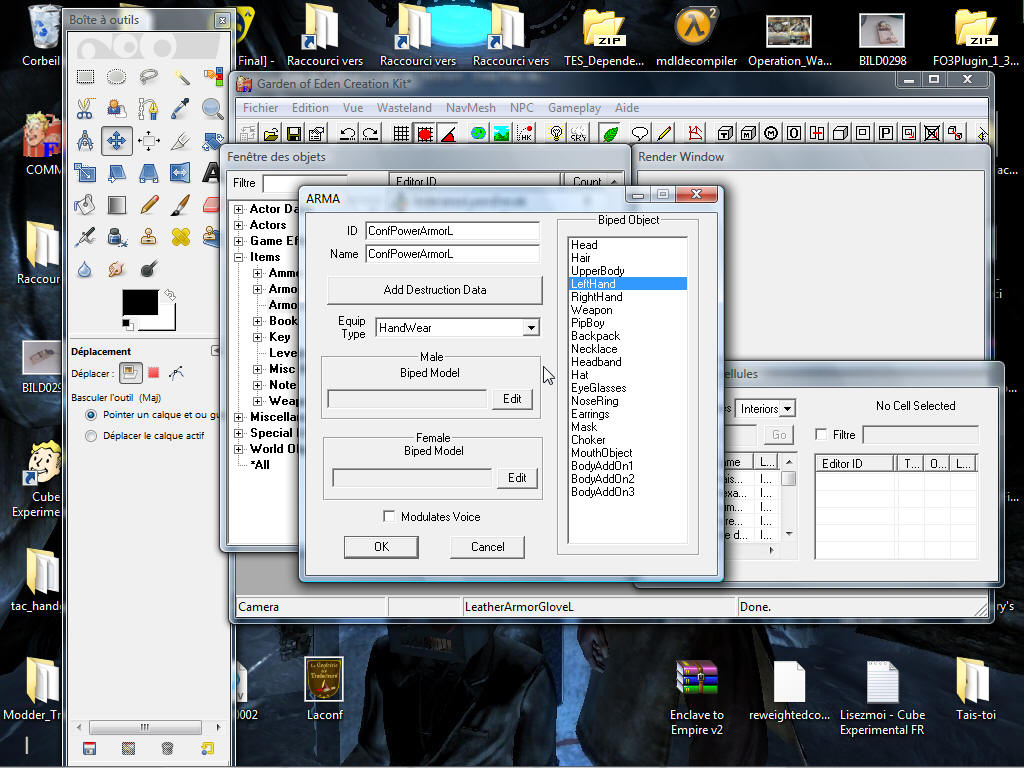This screenshot has width=1024, height=768.
Task: Select the Foreground Select tool
Action: [x=117, y=108]
